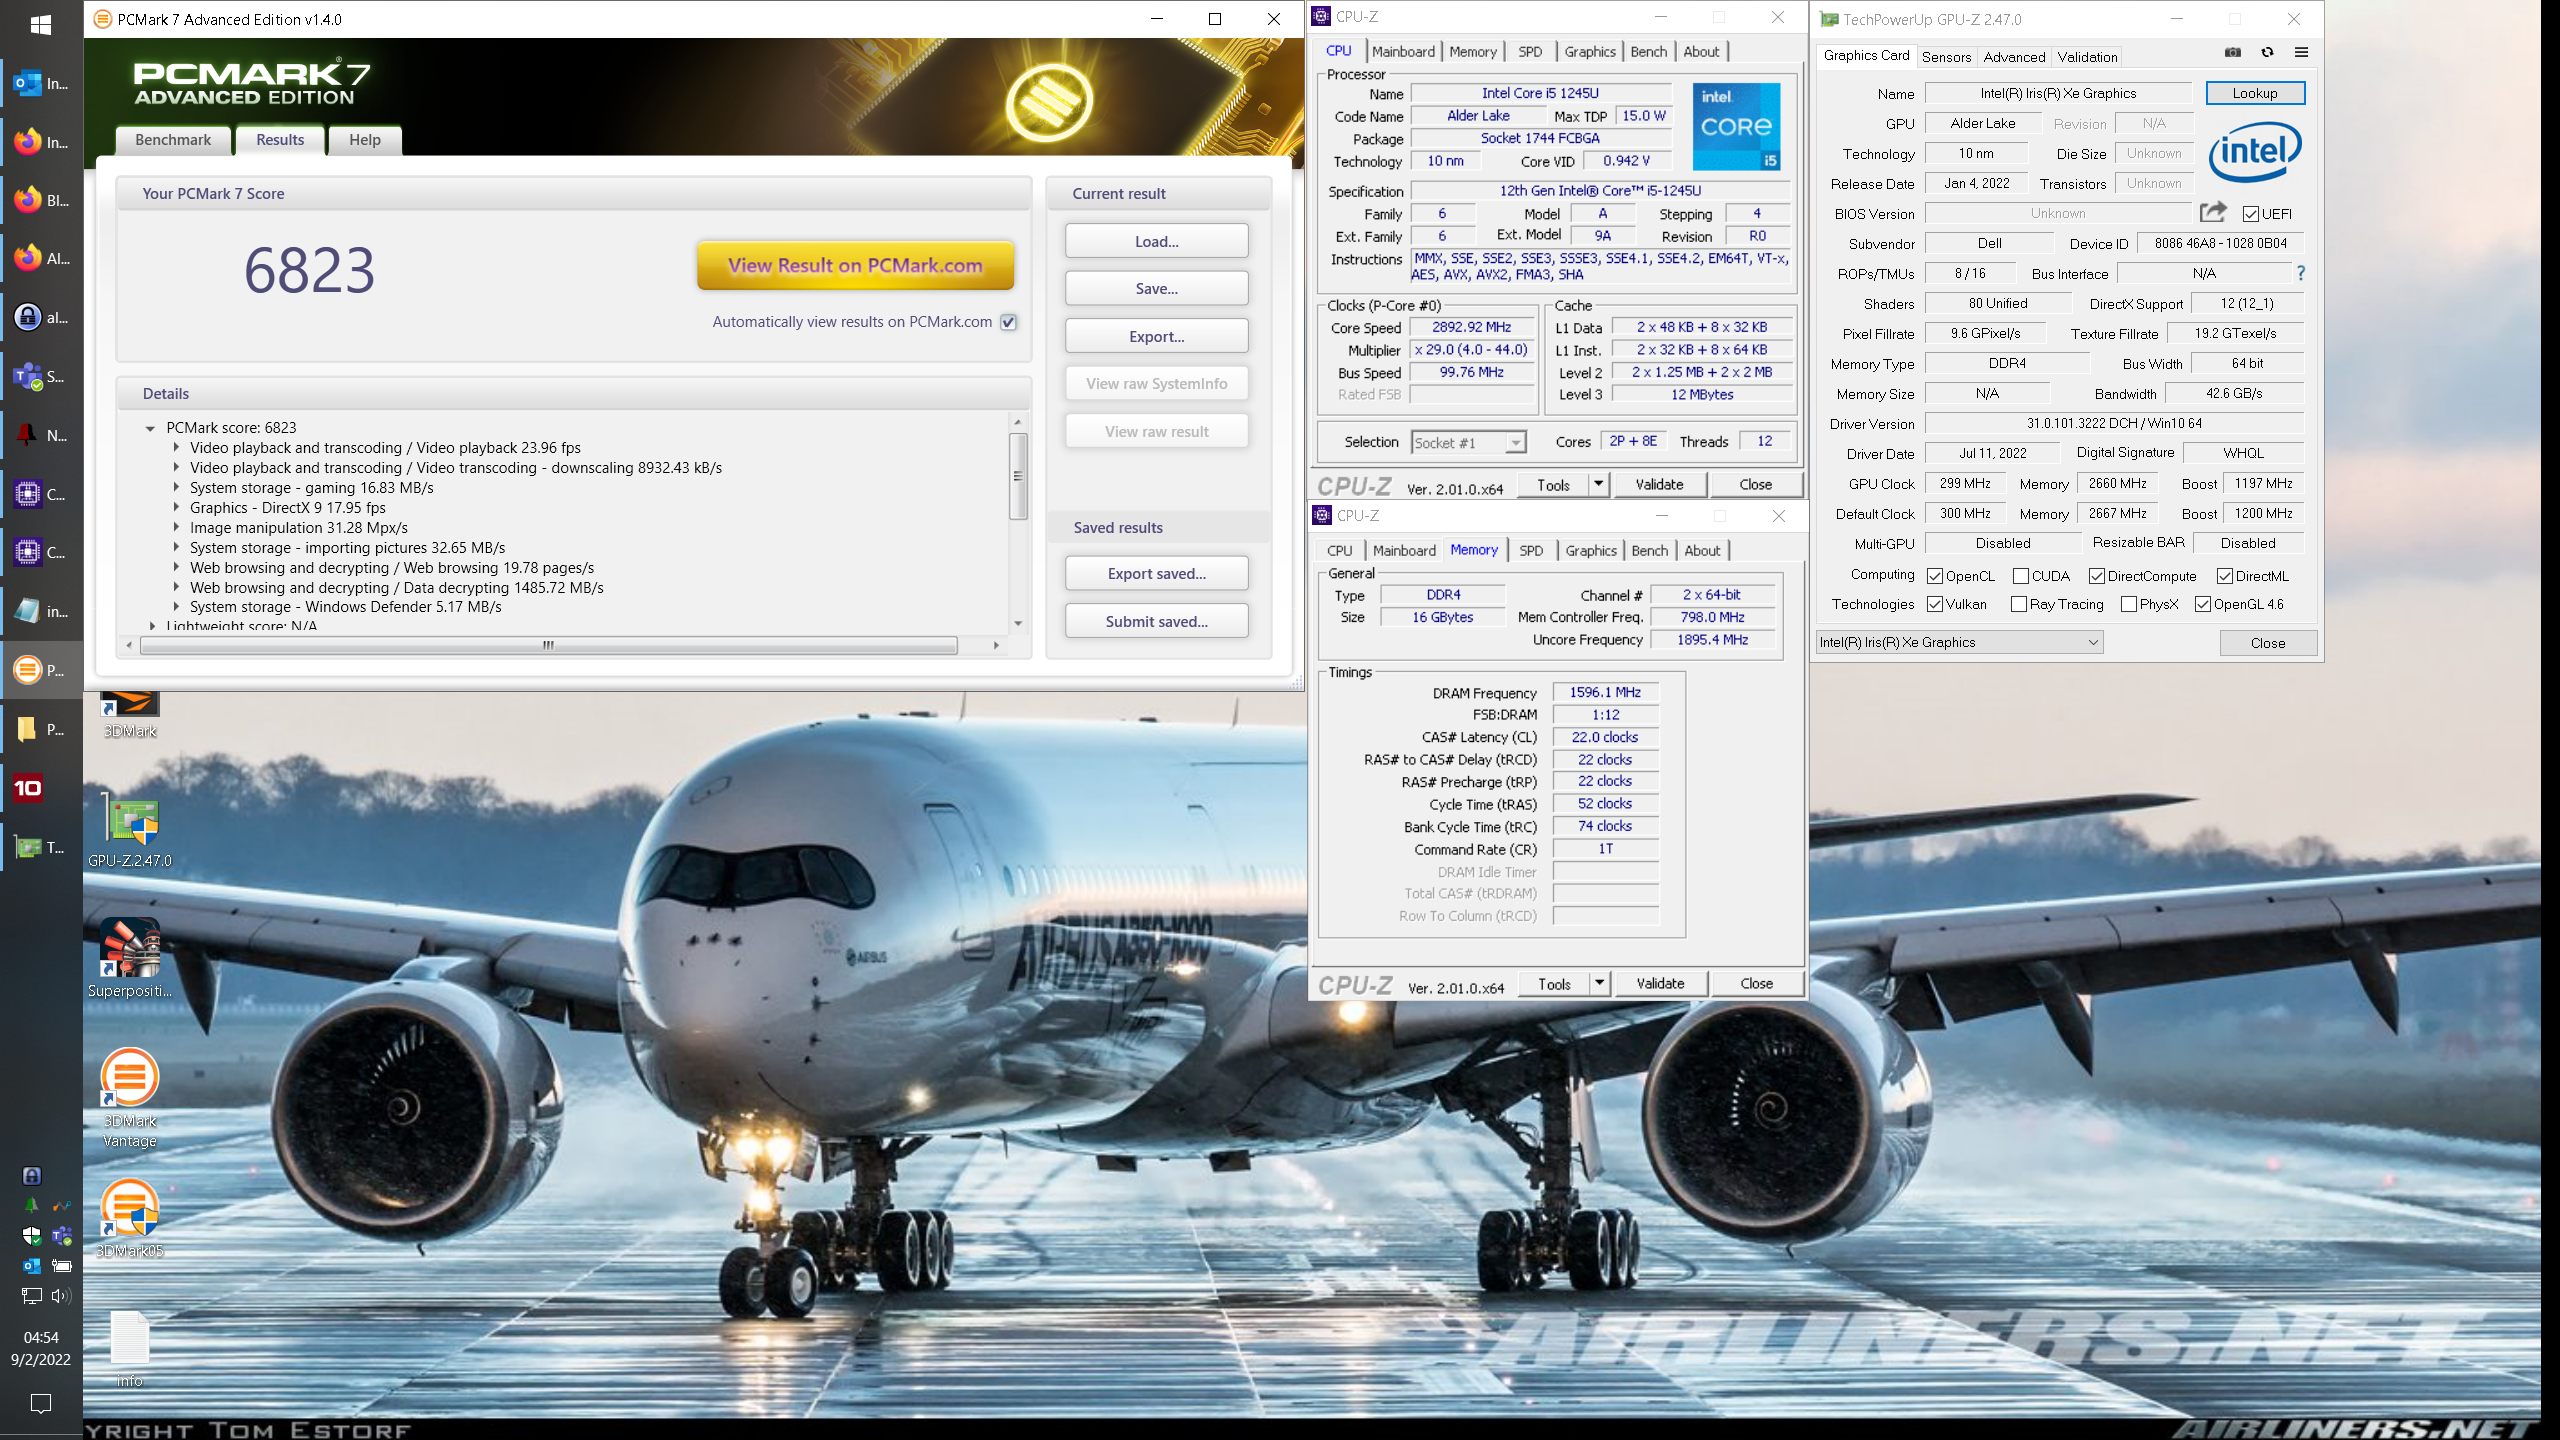The image size is (2560, 1440).
Task: Open the Tools dropdown arrow in top CPU-Z
Action: coord(1598,484)
